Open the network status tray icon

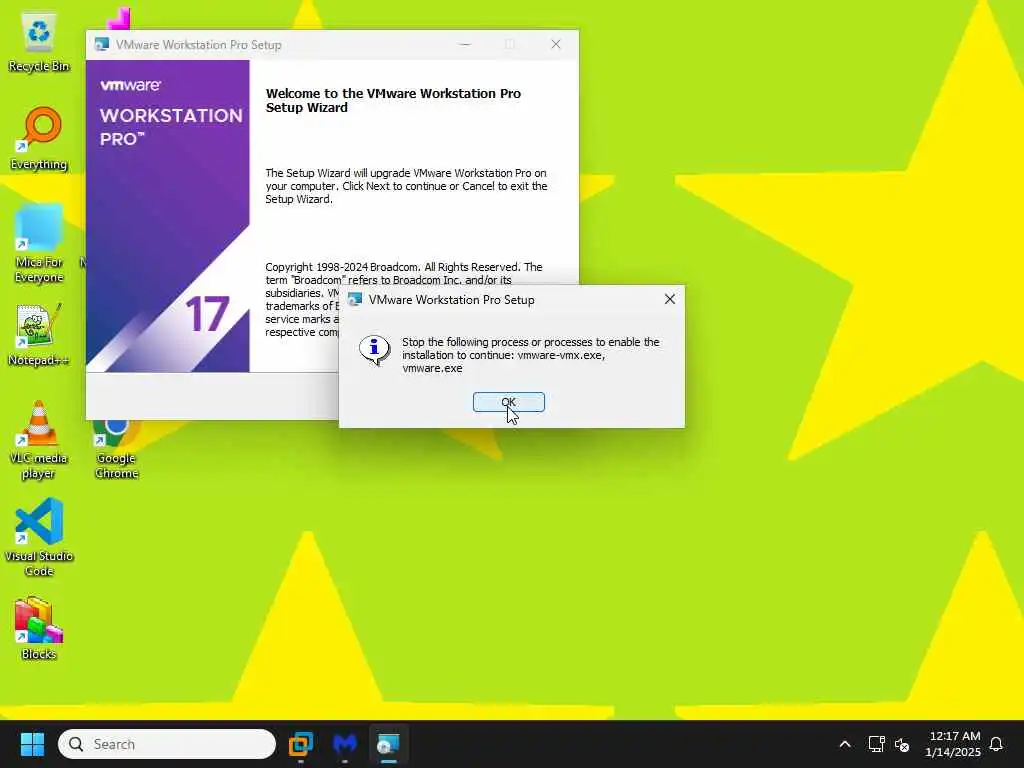(876, 744)
